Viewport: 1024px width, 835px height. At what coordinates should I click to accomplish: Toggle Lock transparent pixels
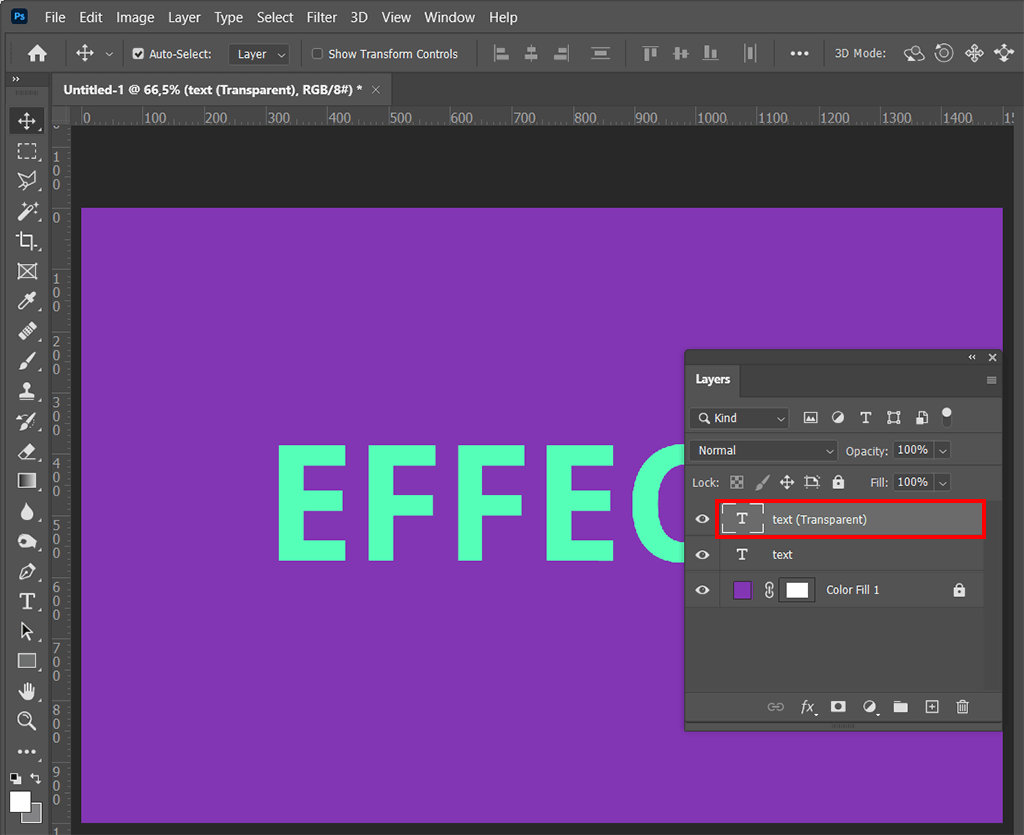click(737, 482)
